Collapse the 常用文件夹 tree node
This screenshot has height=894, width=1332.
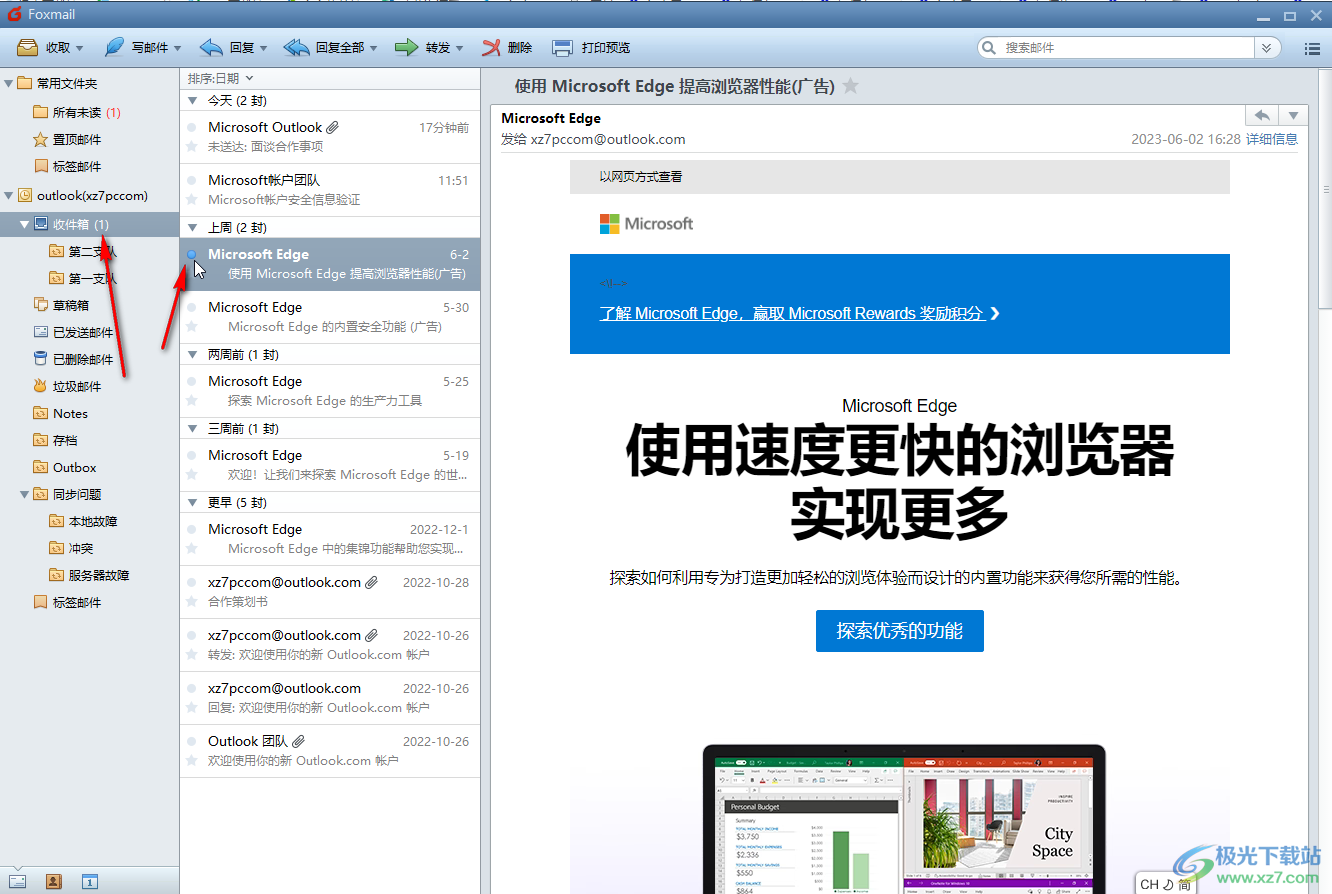pos(9,84)
